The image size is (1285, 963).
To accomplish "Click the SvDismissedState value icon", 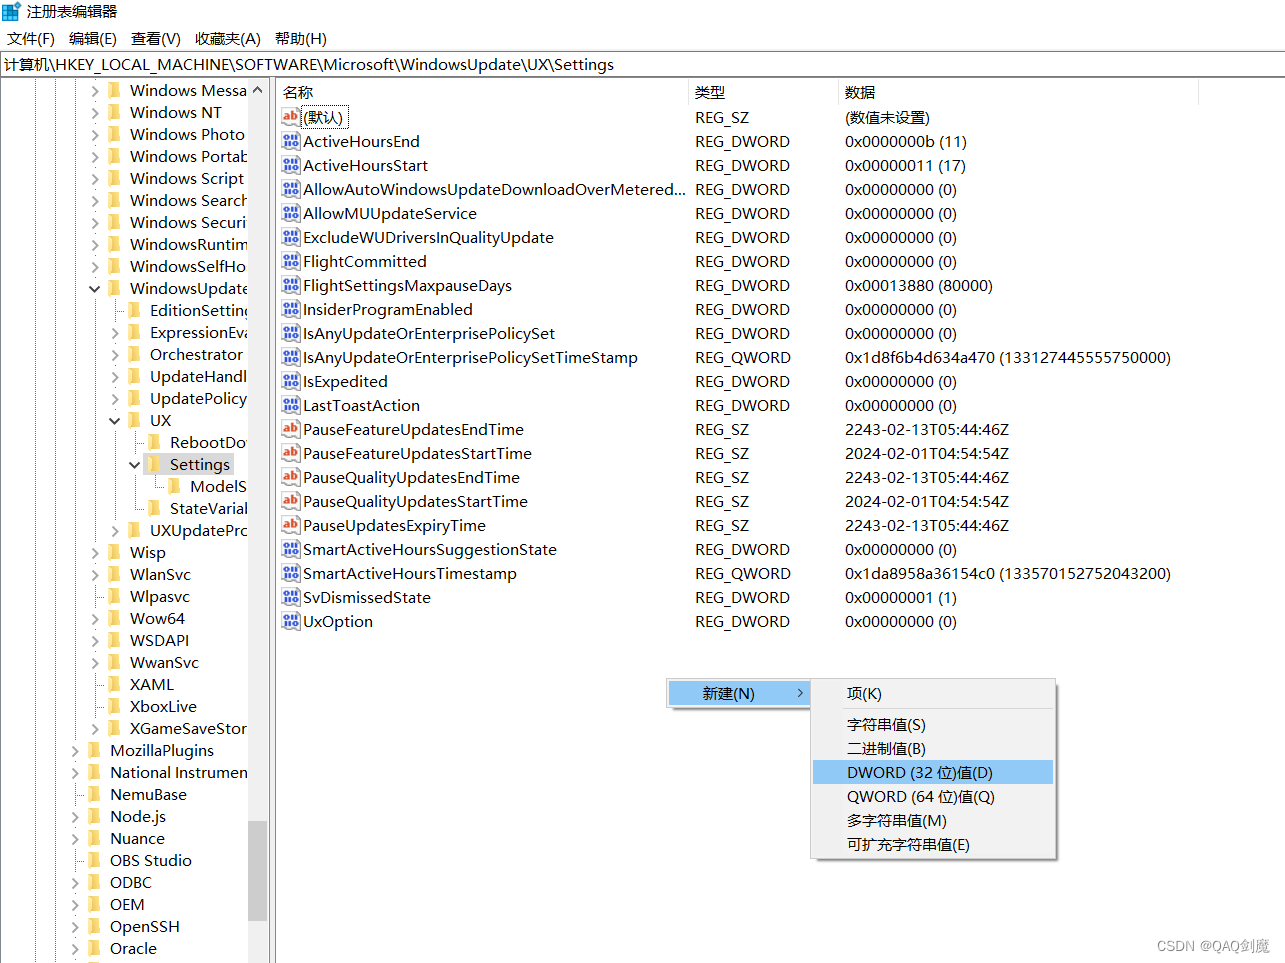I will (x=291, y=597).
